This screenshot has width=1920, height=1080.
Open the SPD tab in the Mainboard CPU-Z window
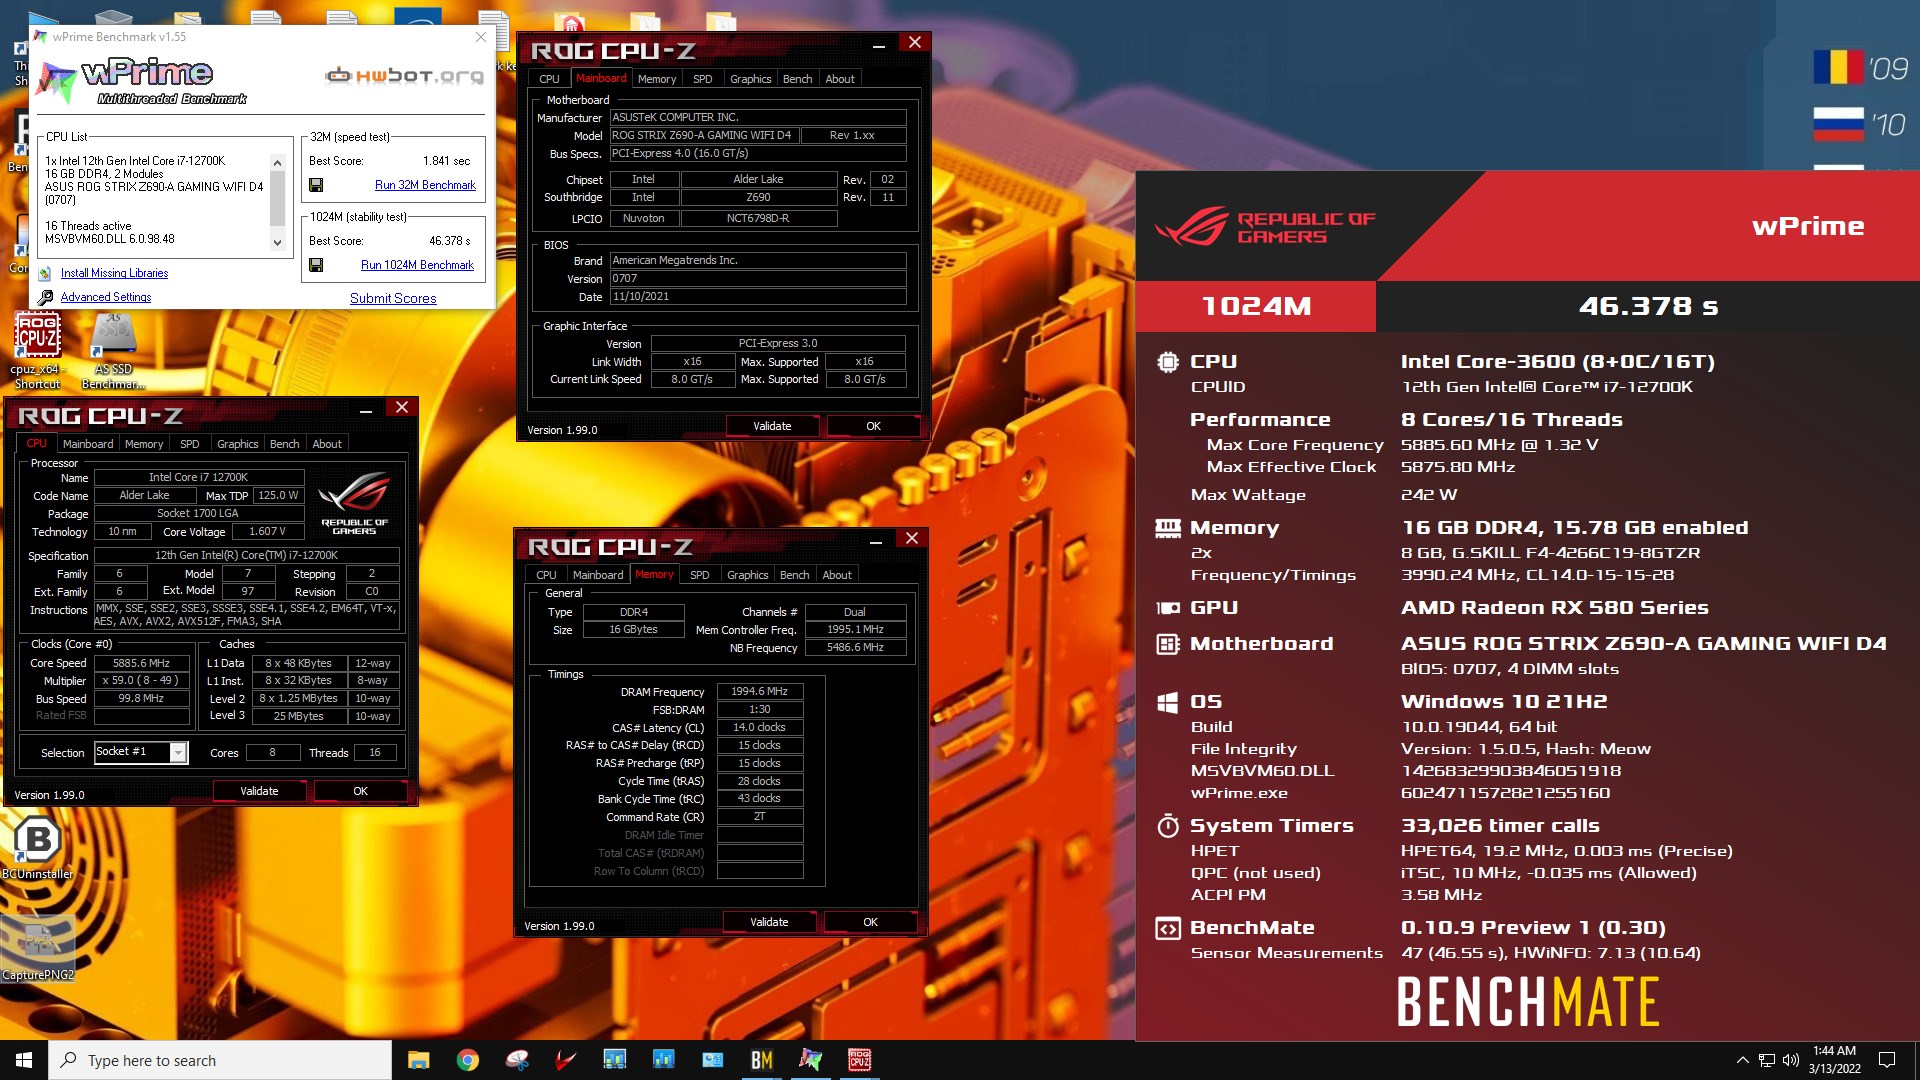pos(703,79)
